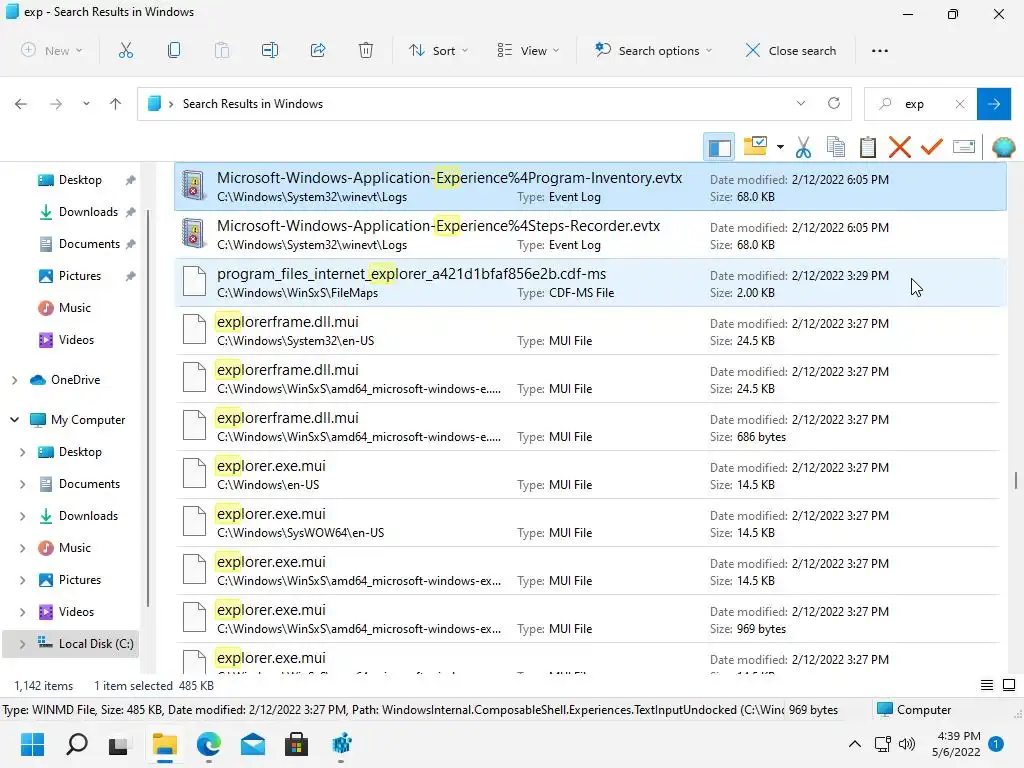Click the envelope email icon

coord(964,147)
